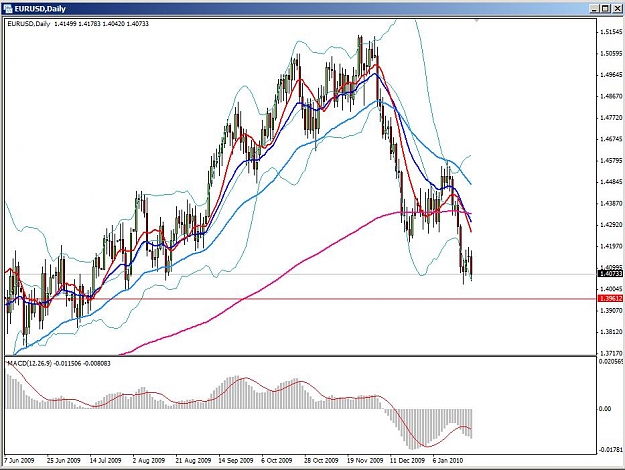The height and width of the screenshot is (470, 625).
Task: Click the 1.48670 price scale label
Action: click(x=611, y=96)
